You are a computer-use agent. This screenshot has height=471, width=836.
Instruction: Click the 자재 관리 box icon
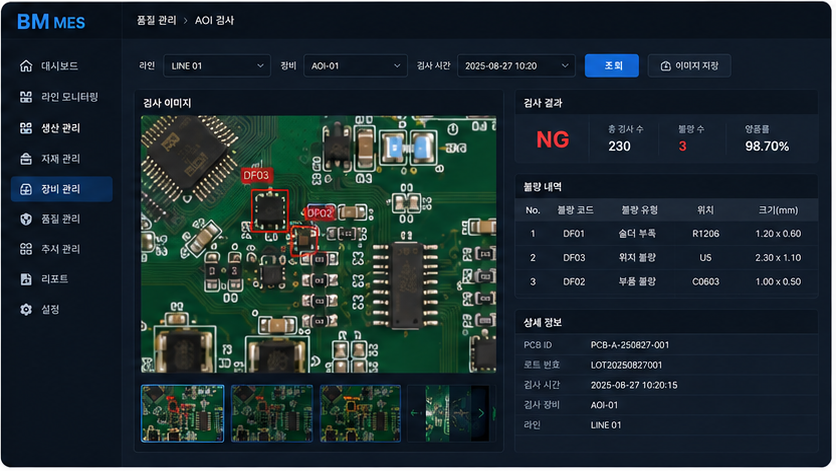click(26, 159)
